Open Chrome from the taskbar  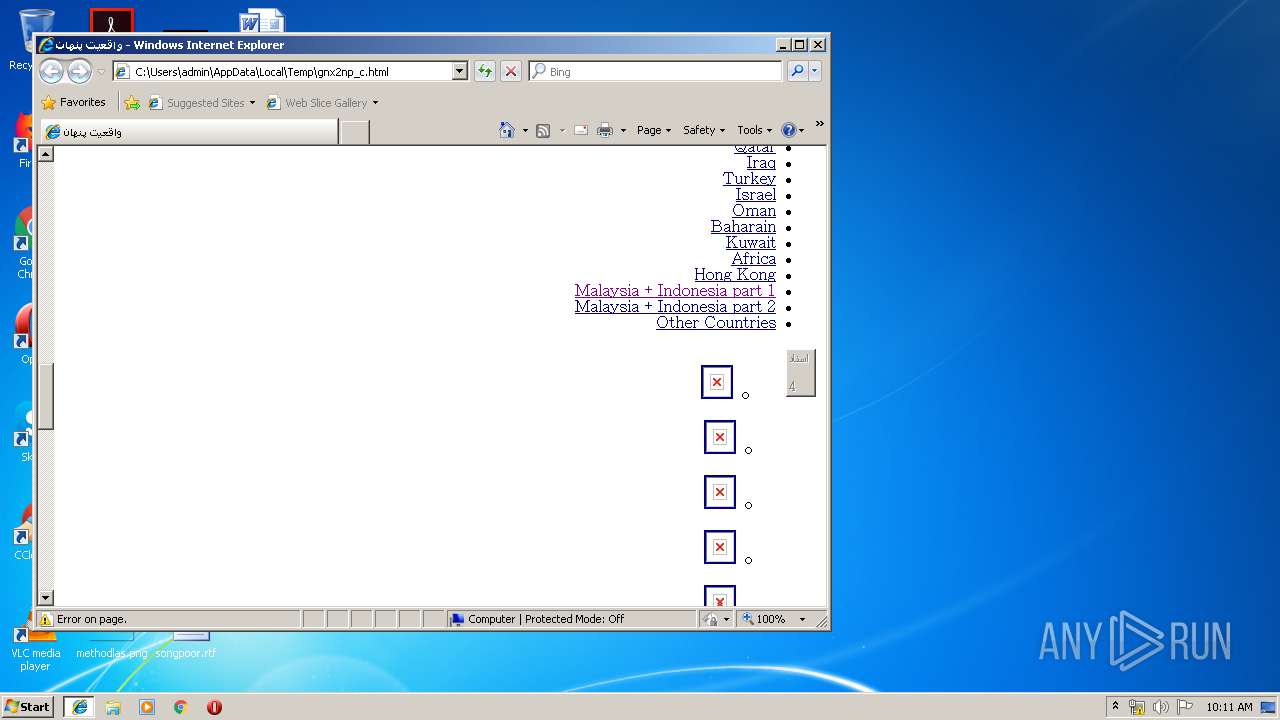(180, 707)
